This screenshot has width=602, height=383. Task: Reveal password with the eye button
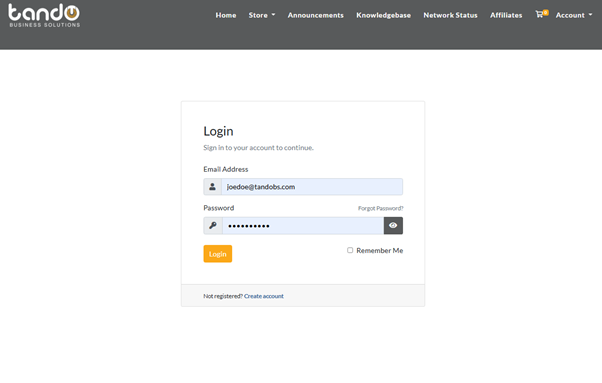pos(393,226)
